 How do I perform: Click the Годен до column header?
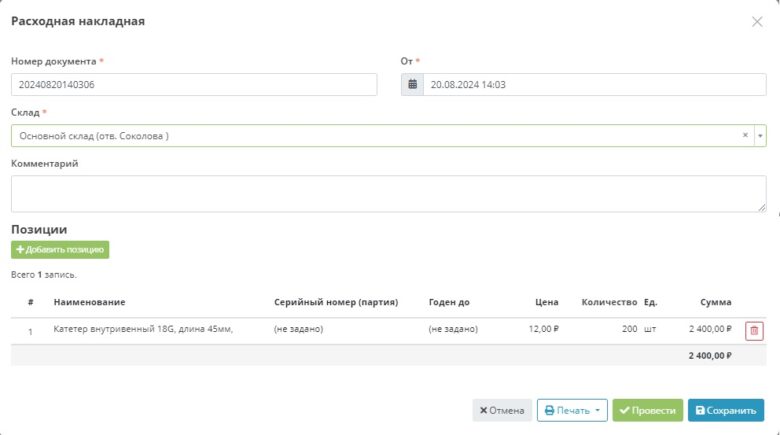[x=449, y=302]
